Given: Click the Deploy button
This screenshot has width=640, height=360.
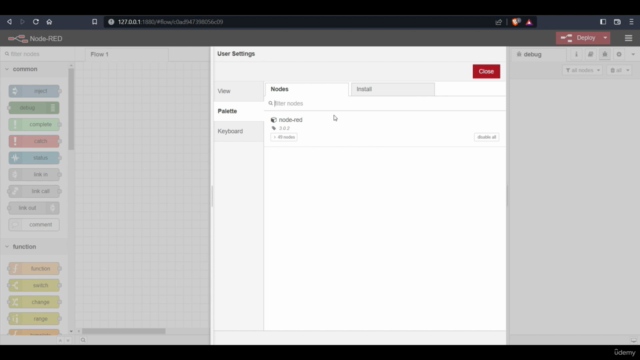Looking at the screenshot, I should click(x=578, y=38).
